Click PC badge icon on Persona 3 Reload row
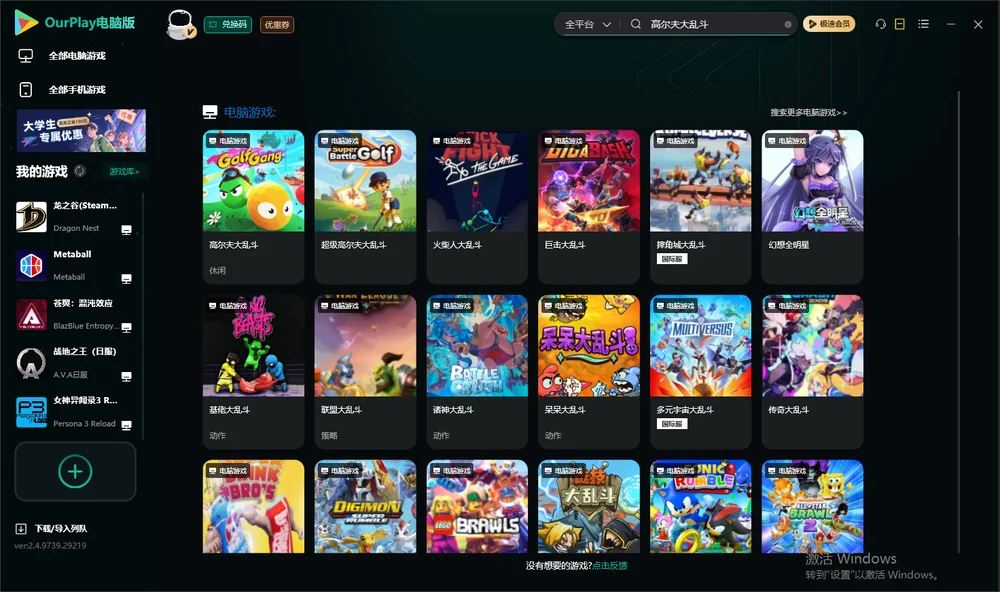 point(126,426)
